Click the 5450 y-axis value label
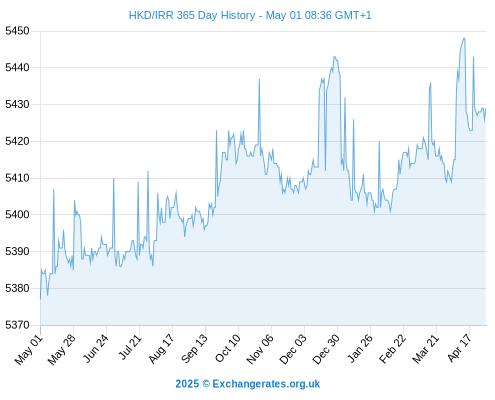The image size is (495, 400). pos(17,31)
